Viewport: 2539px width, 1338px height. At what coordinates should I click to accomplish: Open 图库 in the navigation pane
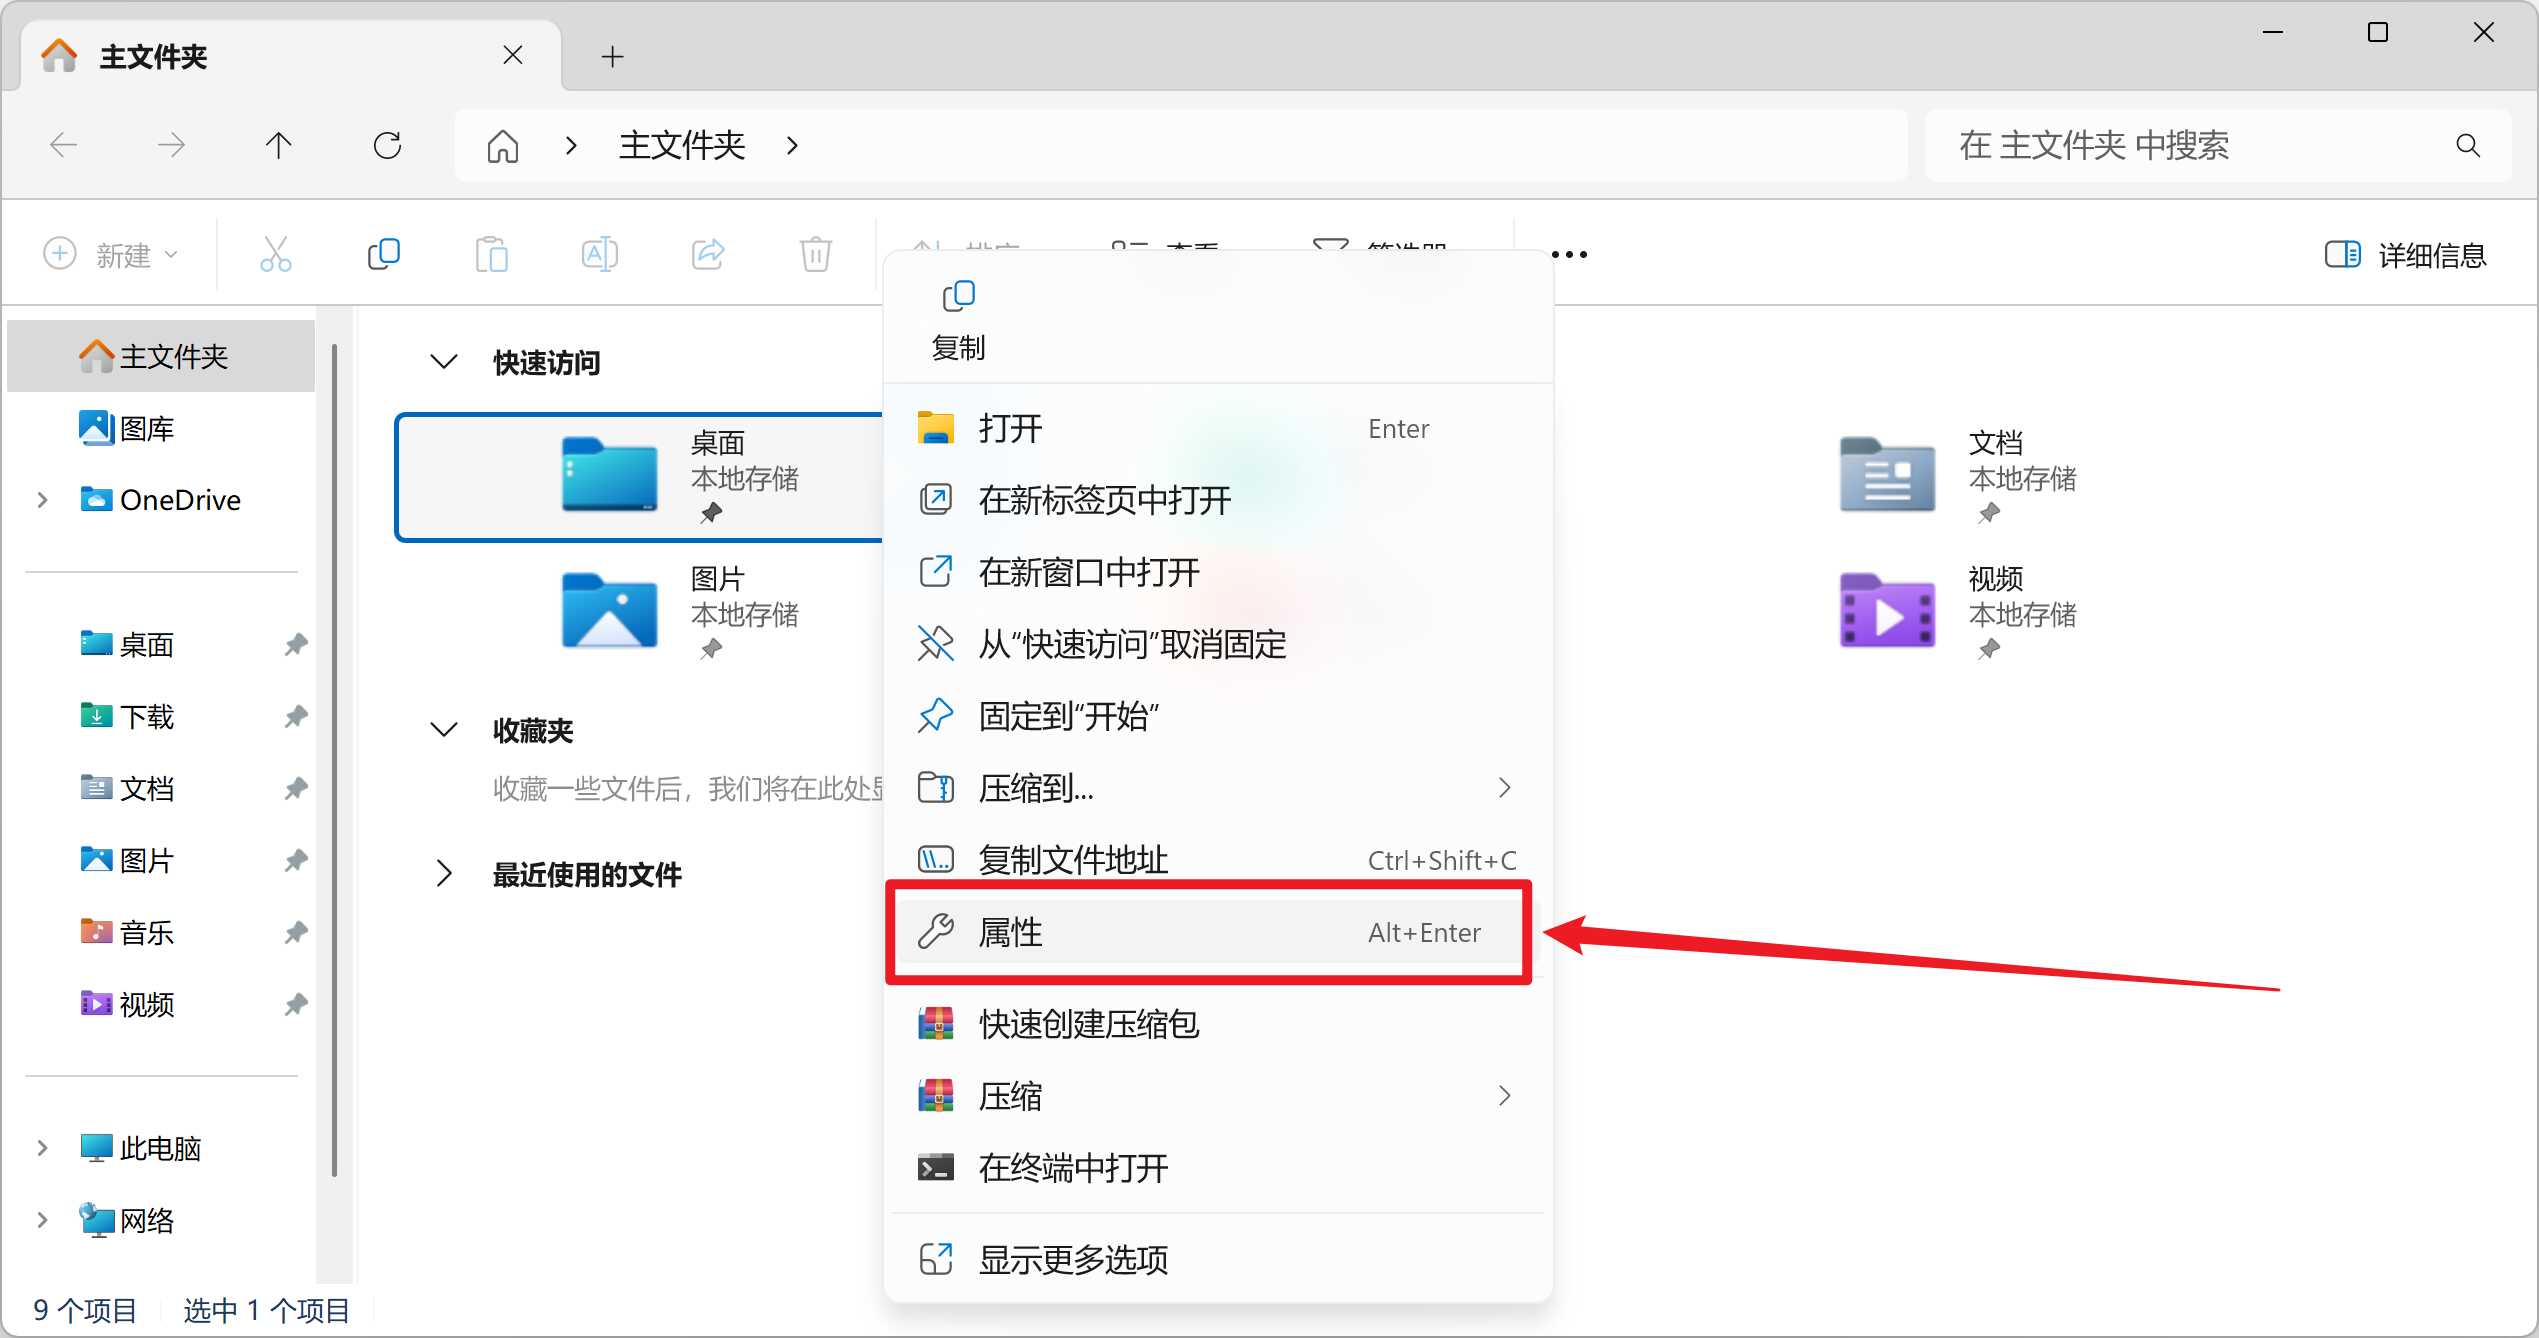161,429
